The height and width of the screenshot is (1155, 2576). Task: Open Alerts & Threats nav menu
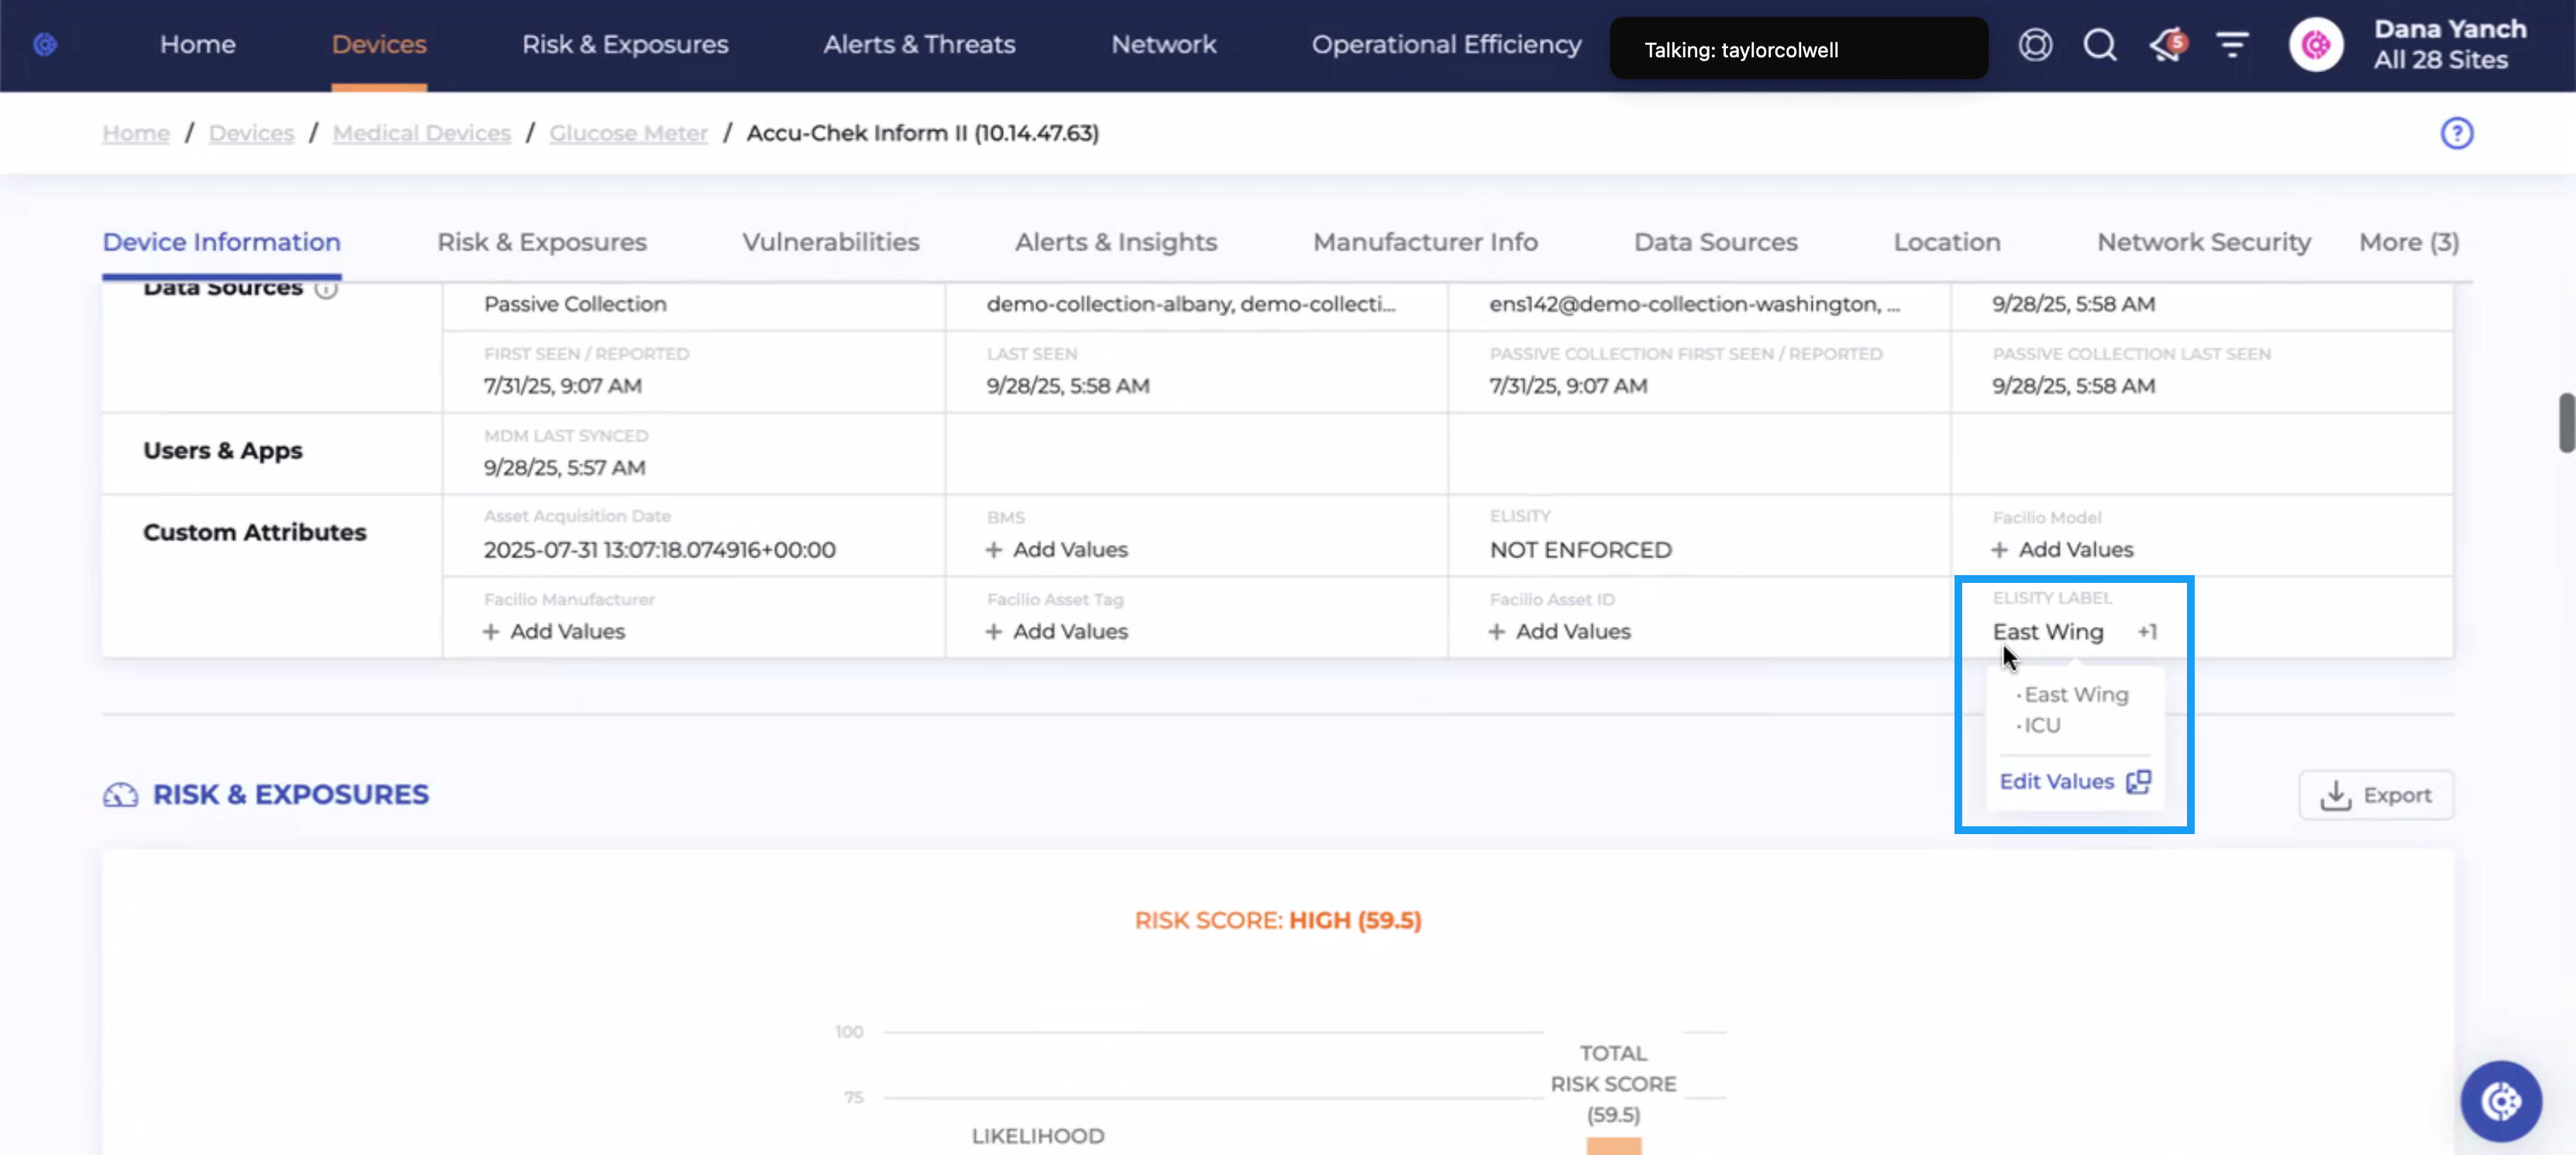point(919,45)
